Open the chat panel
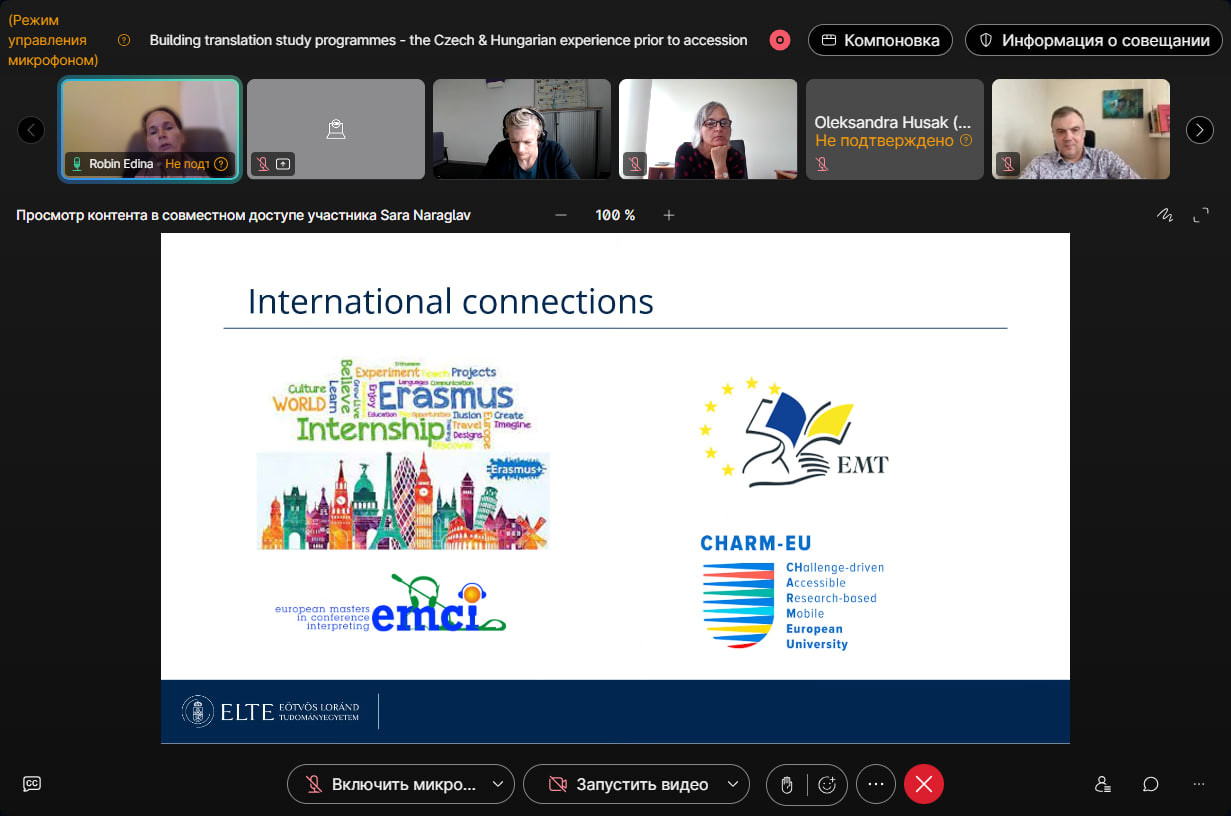 coord(1151,784)
